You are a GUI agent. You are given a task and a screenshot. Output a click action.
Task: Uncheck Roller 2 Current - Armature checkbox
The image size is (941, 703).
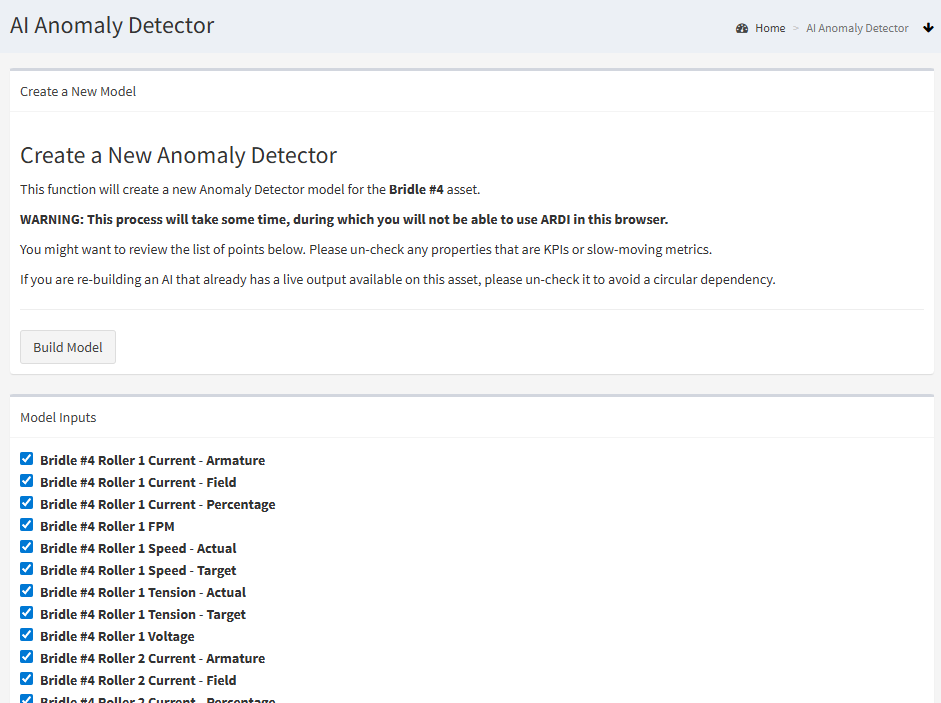pos(27,657)
